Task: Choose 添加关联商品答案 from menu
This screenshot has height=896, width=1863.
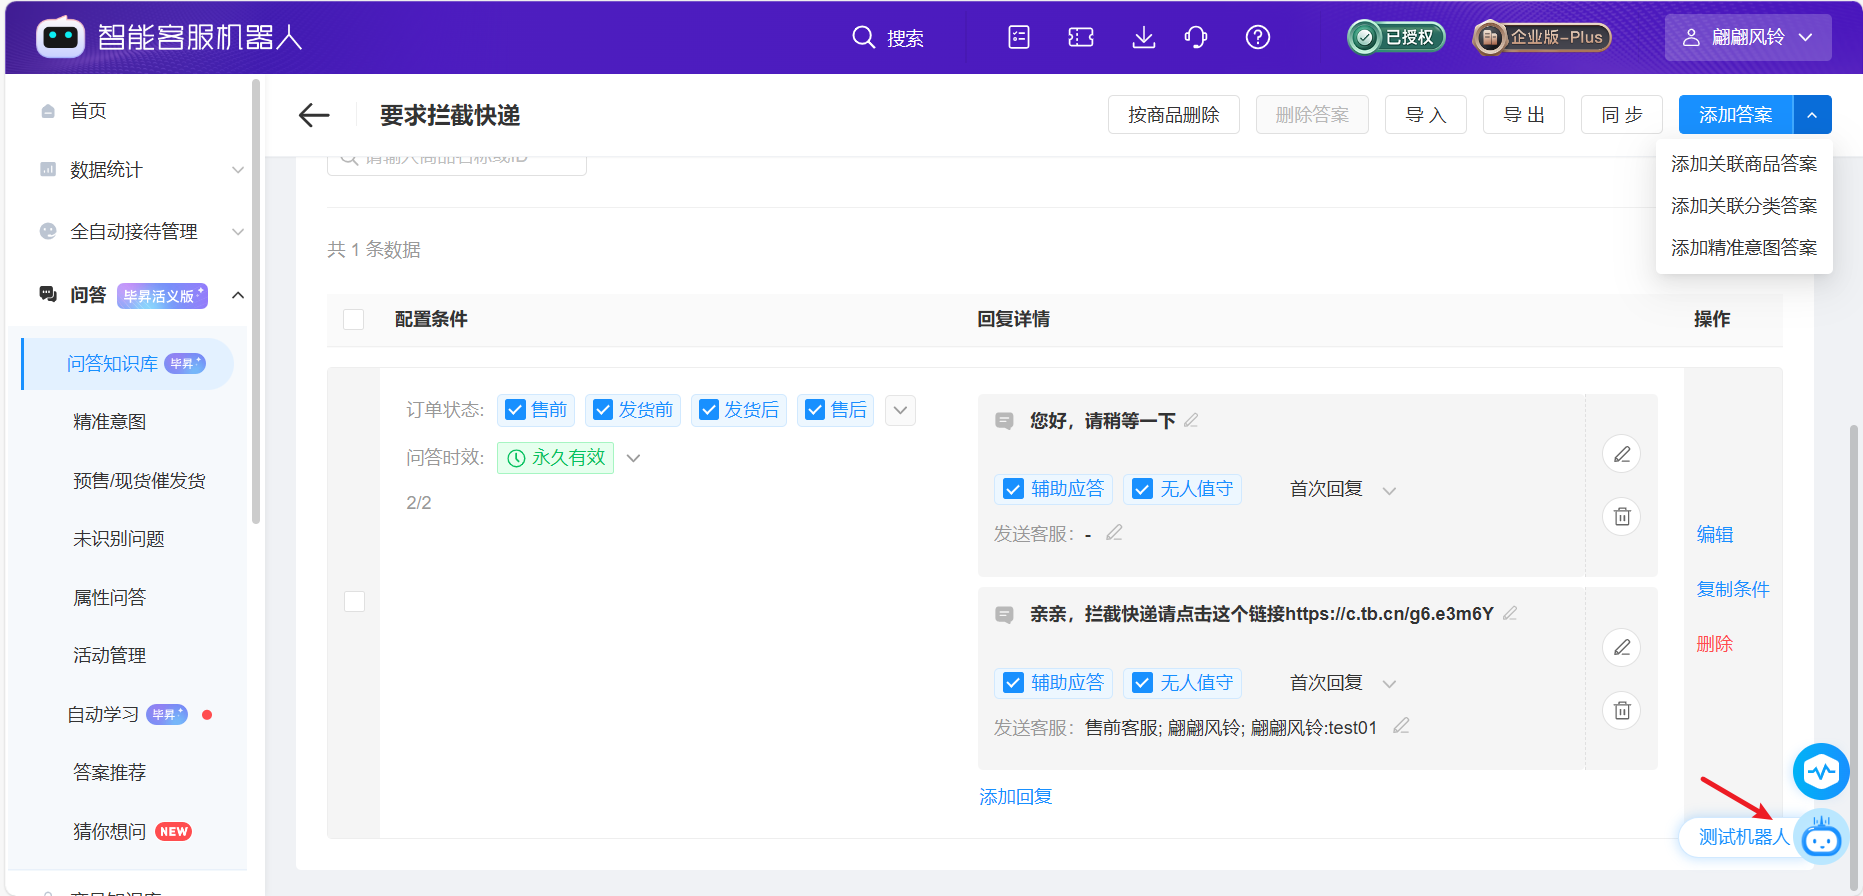Action: tap(1744, 164)
